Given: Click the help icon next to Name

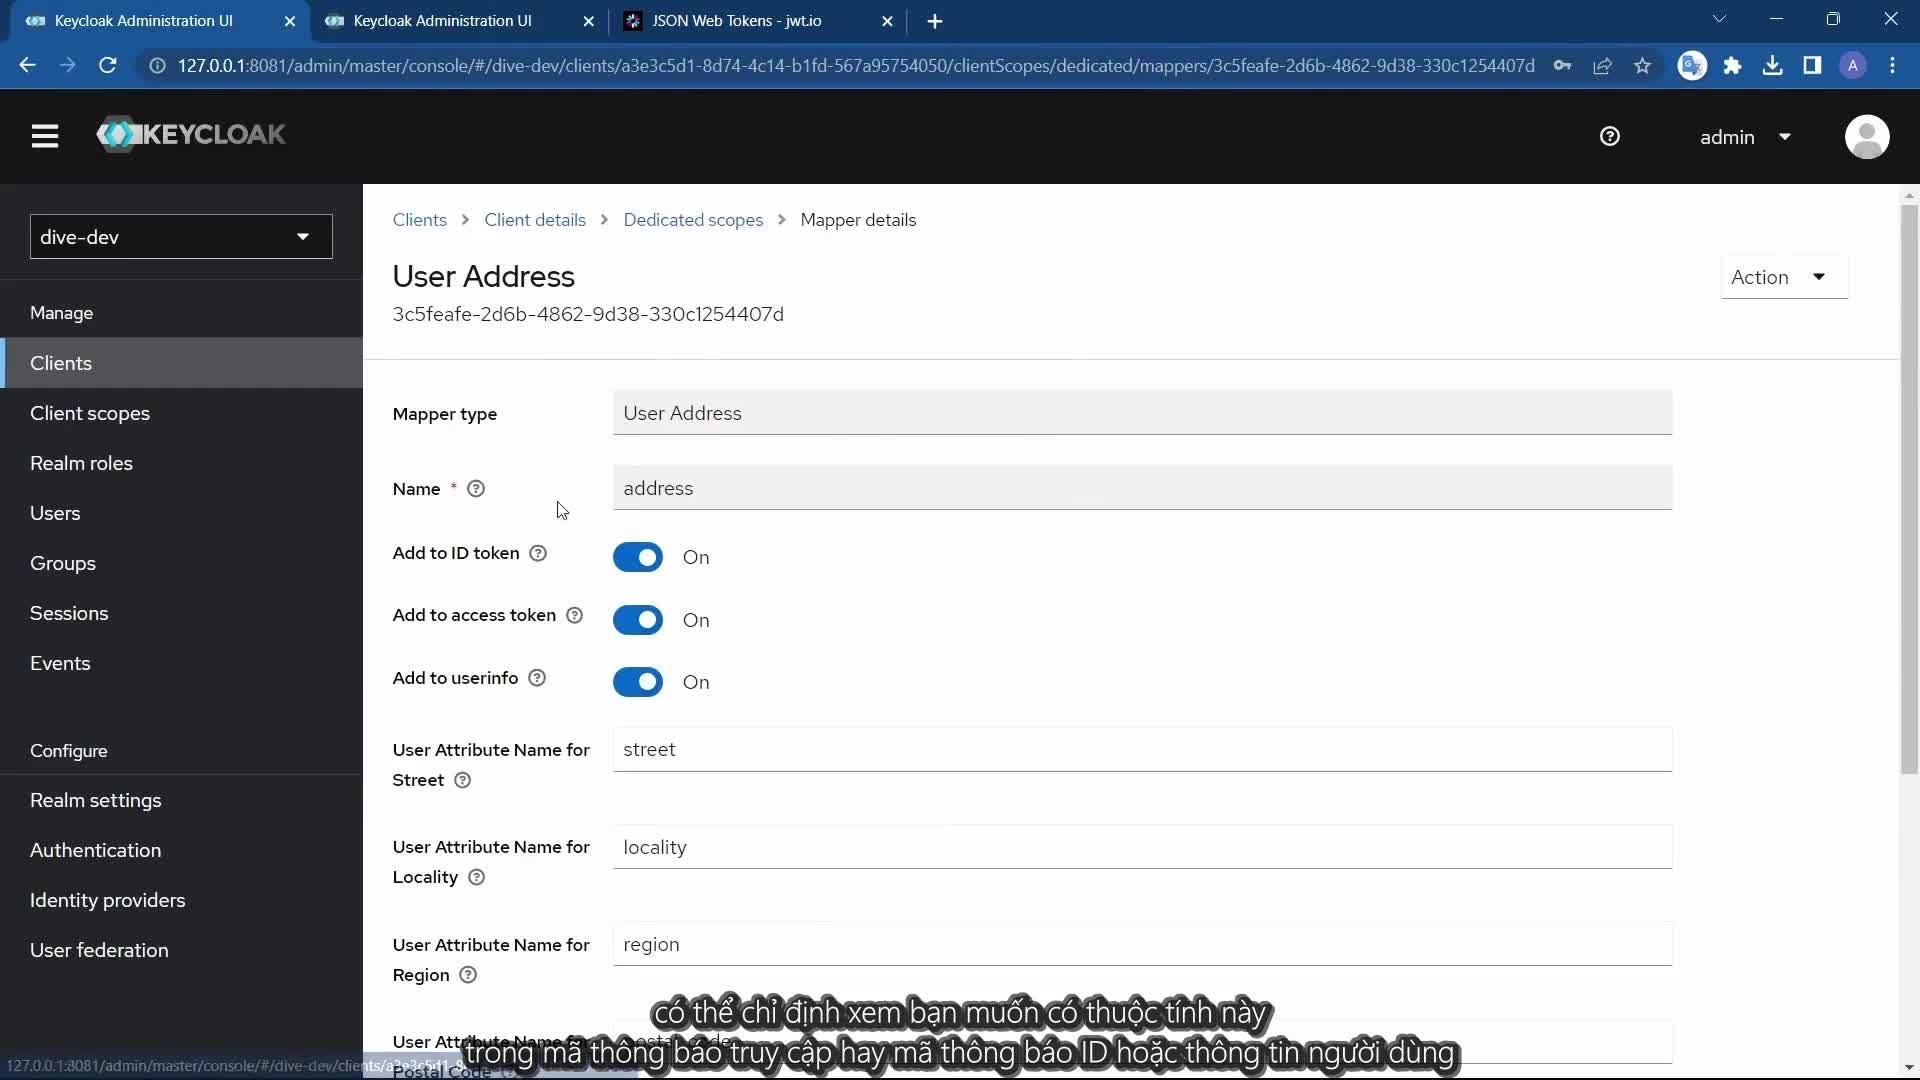Looking at the screenshot, I should (476, 489).
